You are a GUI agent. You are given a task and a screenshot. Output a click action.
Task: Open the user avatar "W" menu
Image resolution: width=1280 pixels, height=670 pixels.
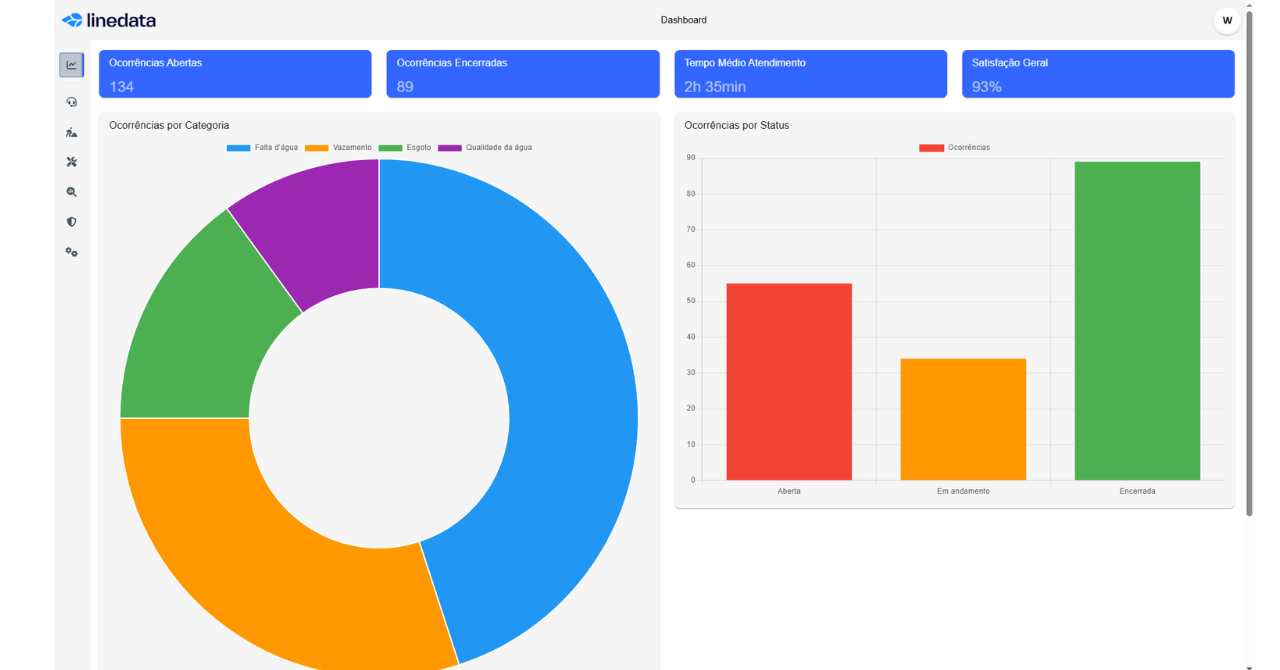pyautogui.click(x=1227, y=20)
